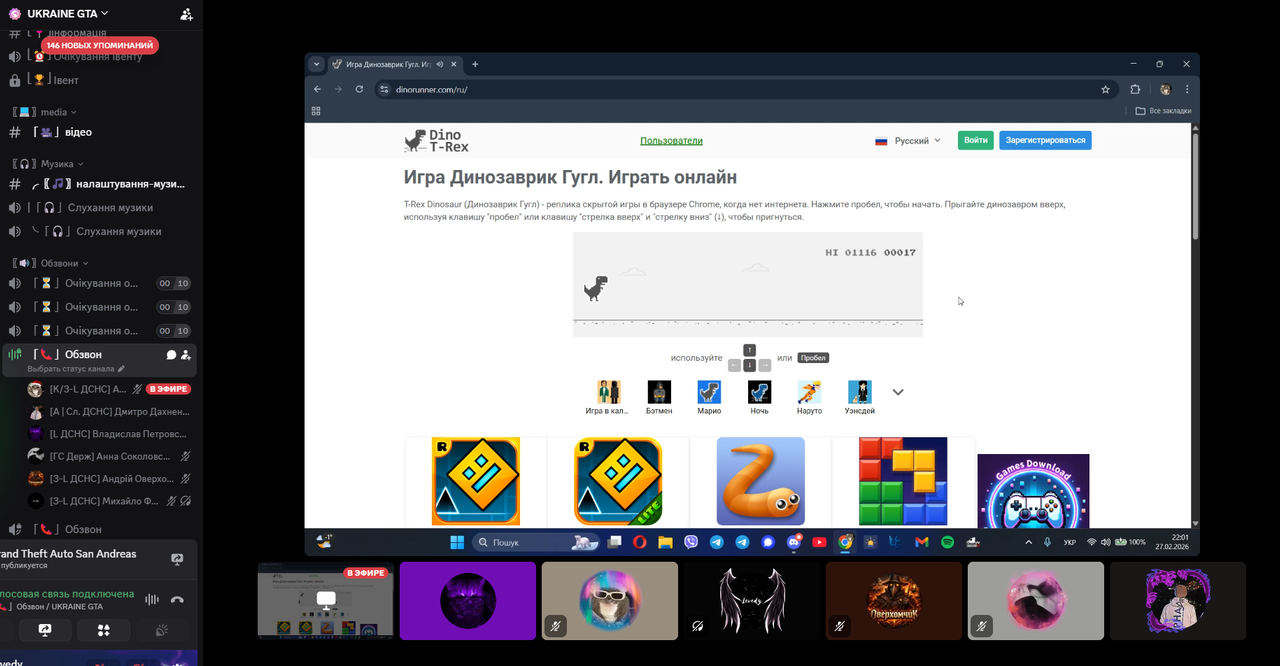Choose the Наруто character skin
This screenshot has width=1280, height=666.
pos(810,397)
